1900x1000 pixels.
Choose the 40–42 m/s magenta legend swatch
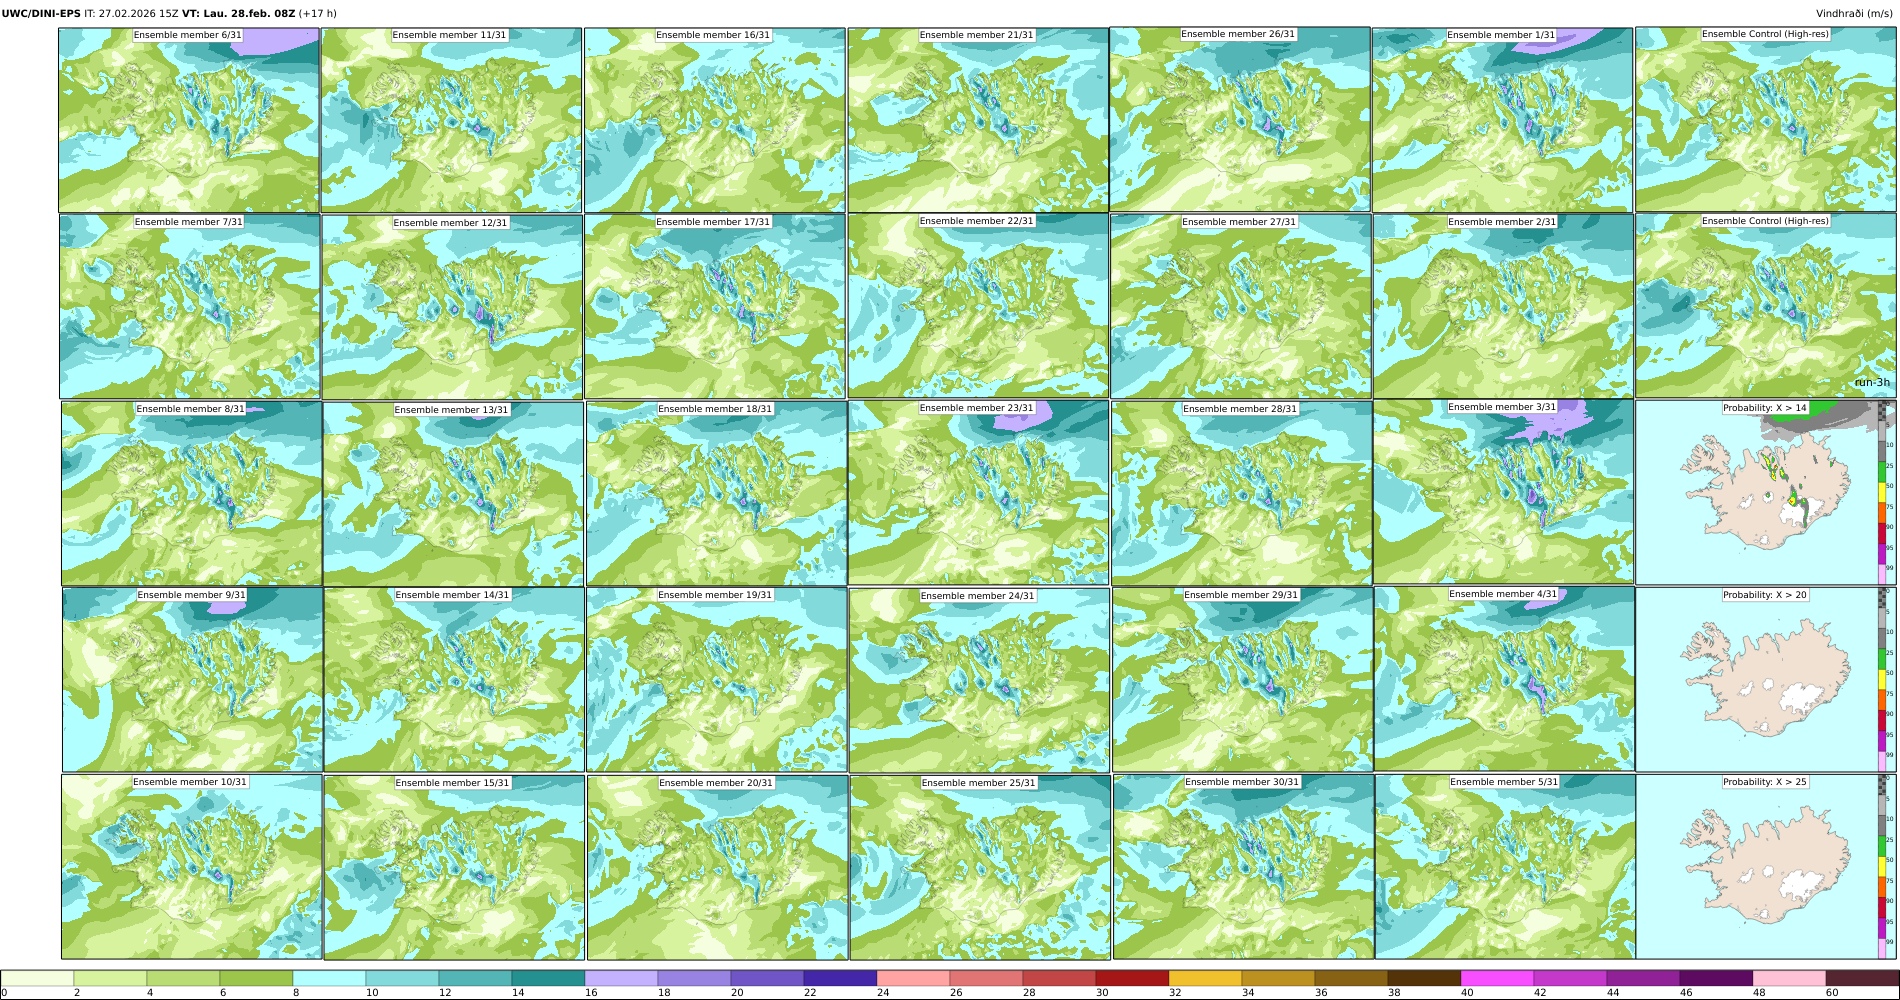1497,979
